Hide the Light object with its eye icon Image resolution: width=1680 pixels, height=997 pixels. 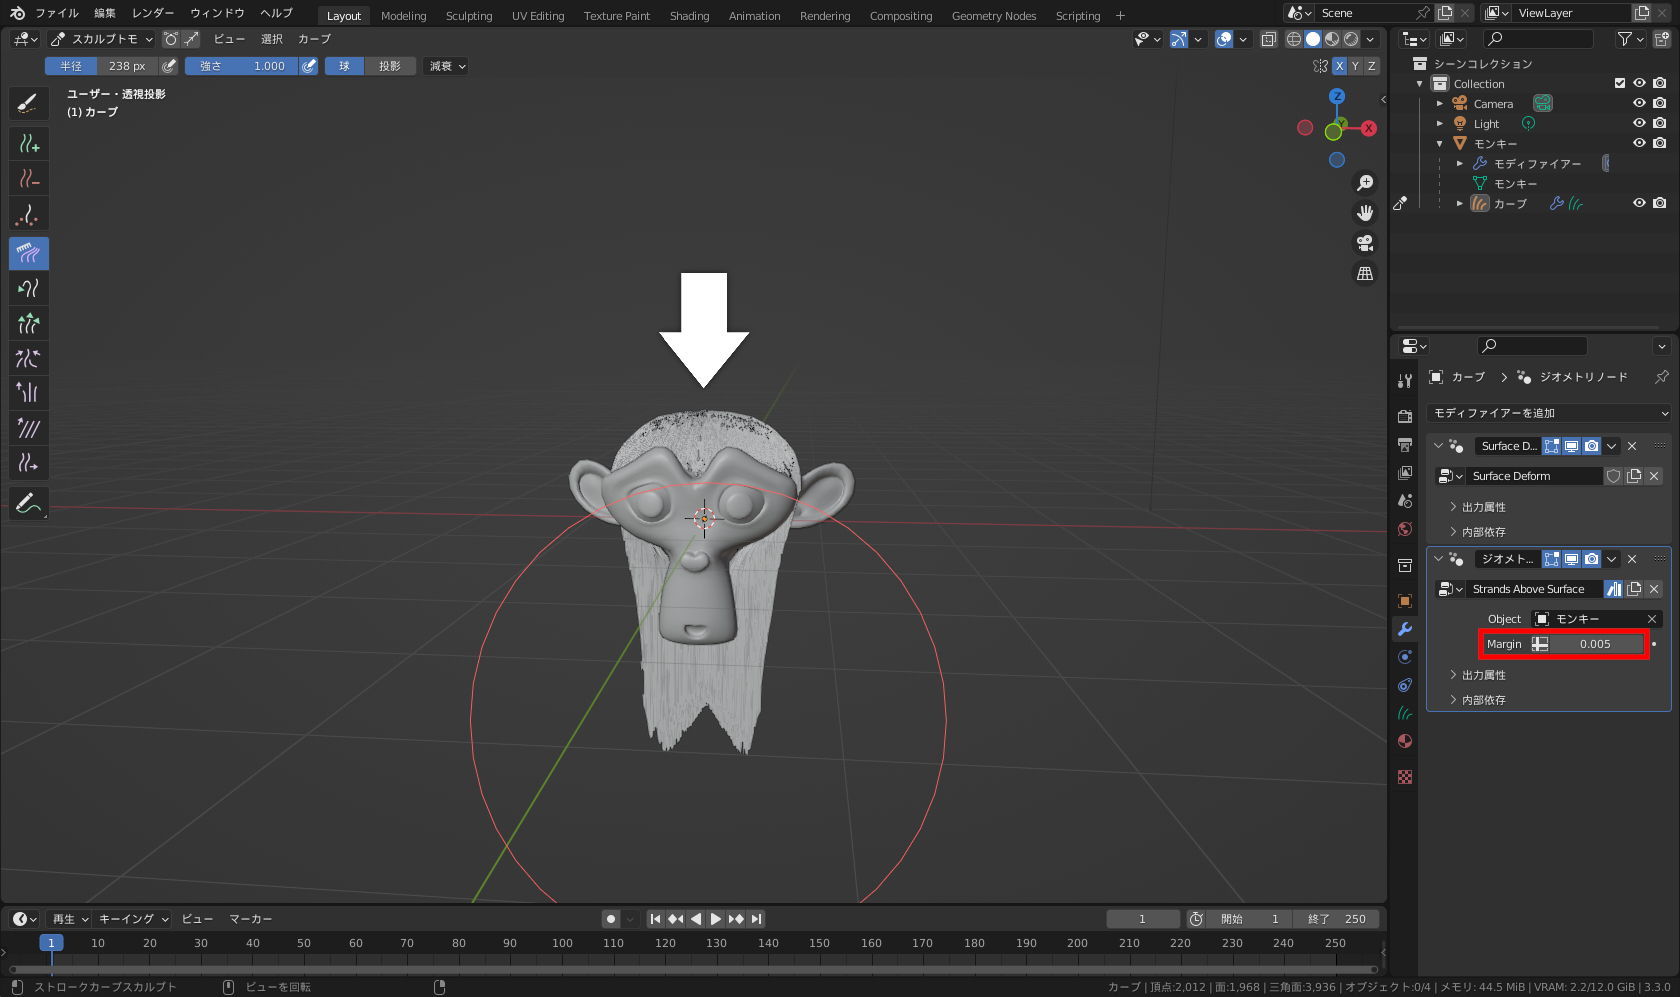click(x=1639, y=124)
